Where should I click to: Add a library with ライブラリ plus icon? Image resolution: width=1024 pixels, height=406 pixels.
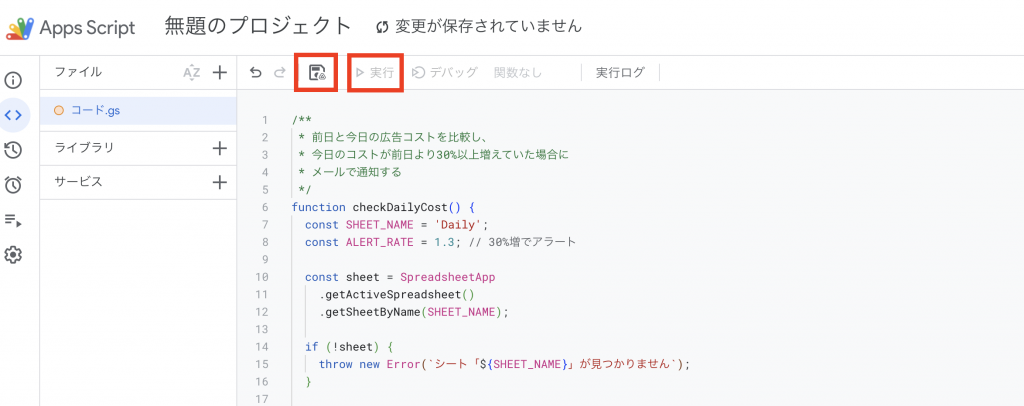(x=220, y=148)
